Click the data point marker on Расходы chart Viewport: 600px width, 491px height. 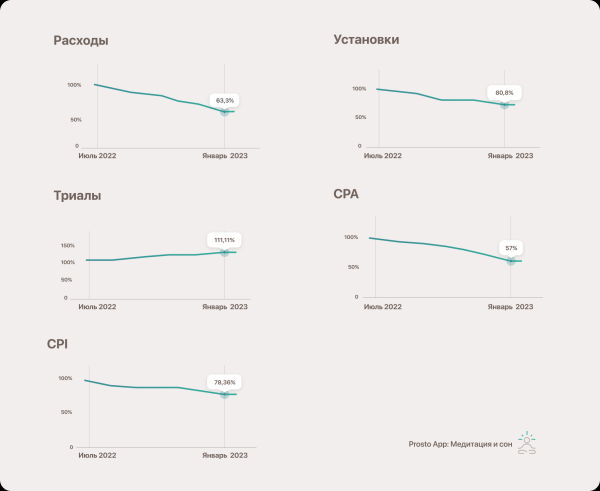pyautogui.click(x=225, y=111)
